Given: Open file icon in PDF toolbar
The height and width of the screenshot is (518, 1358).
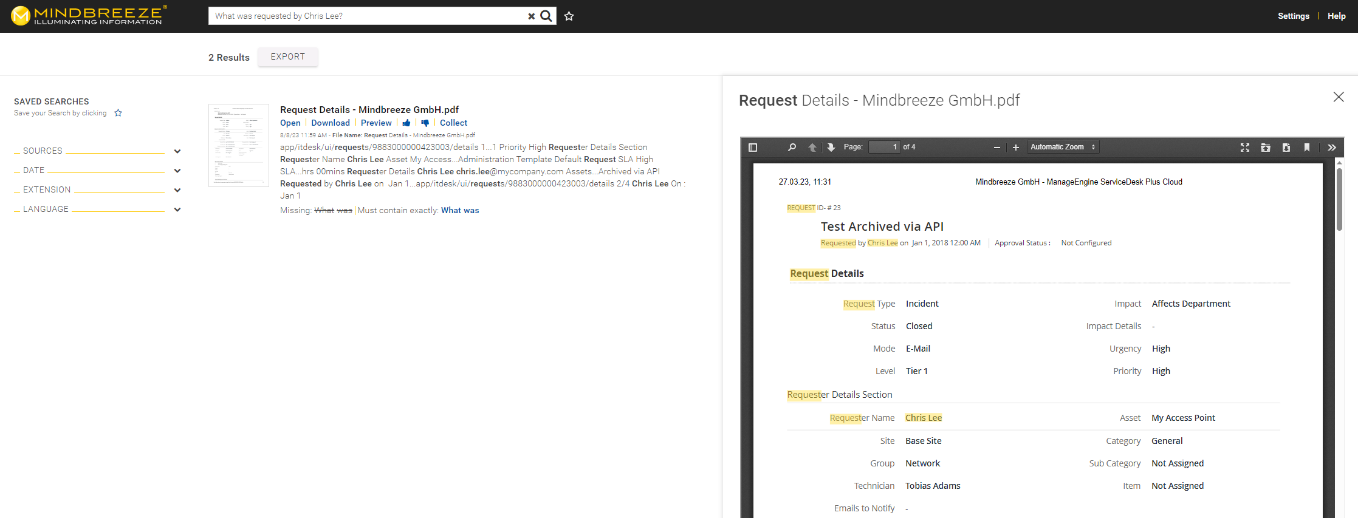Looking at the screenshot, I should pyautogui.click(x=1265, y=147).
